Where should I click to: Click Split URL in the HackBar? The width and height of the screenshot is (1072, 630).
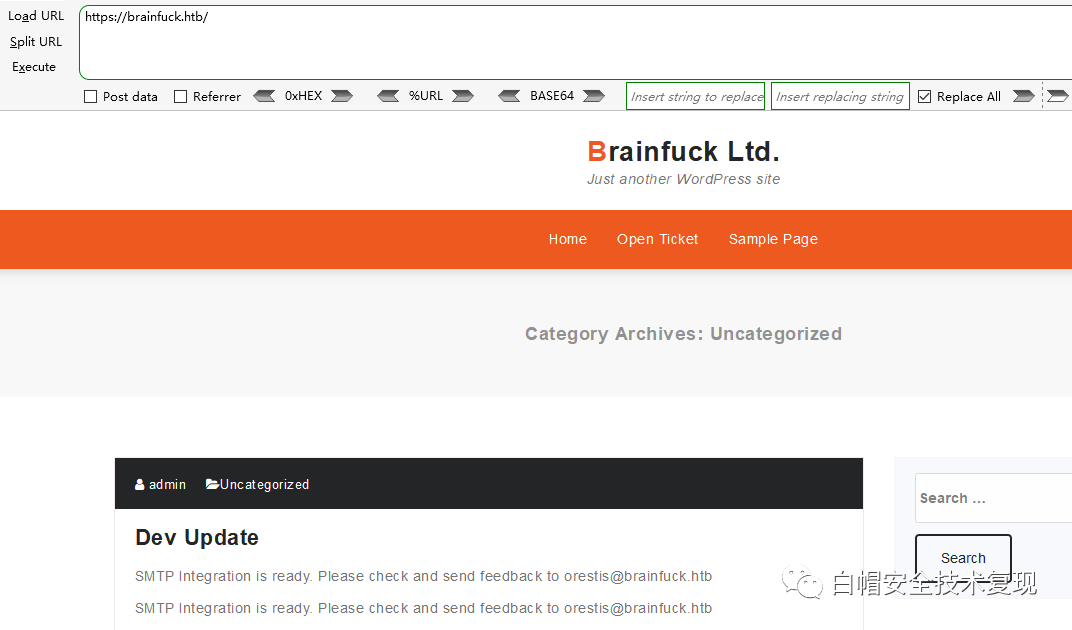36,42
